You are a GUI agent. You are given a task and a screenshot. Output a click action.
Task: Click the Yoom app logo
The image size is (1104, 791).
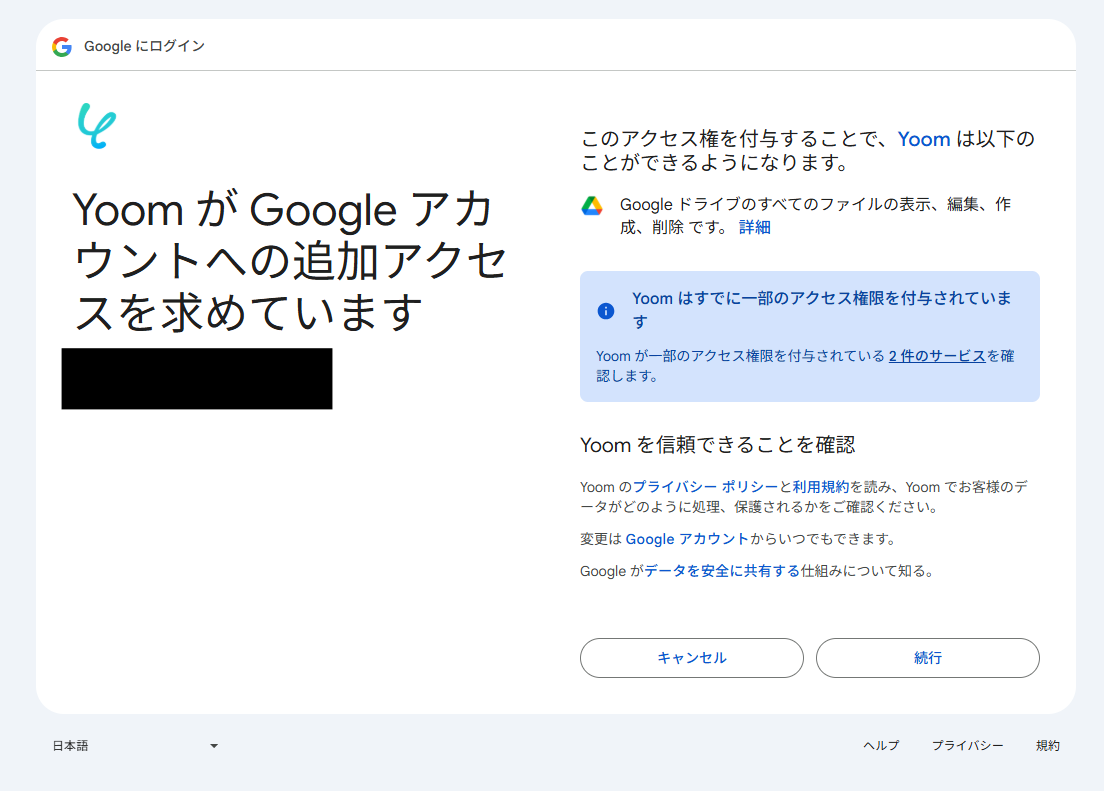97,127
